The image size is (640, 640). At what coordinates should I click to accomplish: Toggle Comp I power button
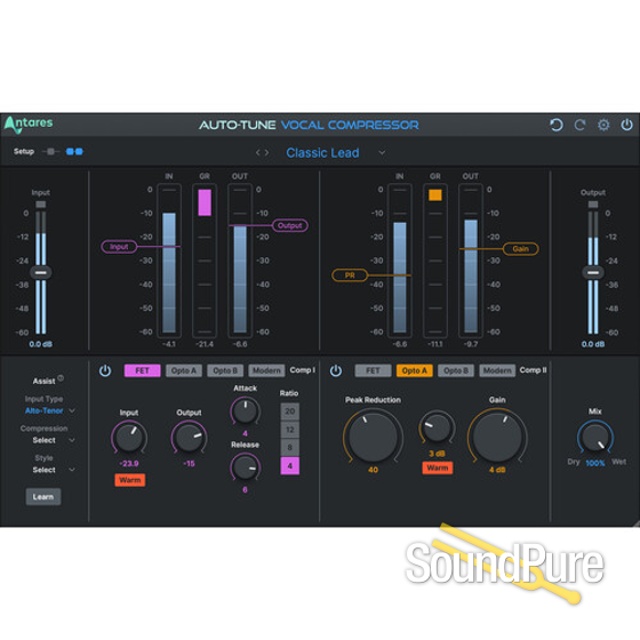105,370
